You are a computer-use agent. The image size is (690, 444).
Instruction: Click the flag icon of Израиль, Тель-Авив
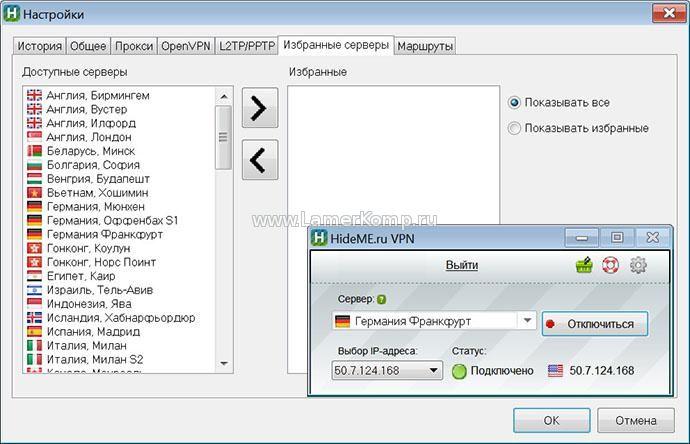click(x=34, y=290)
